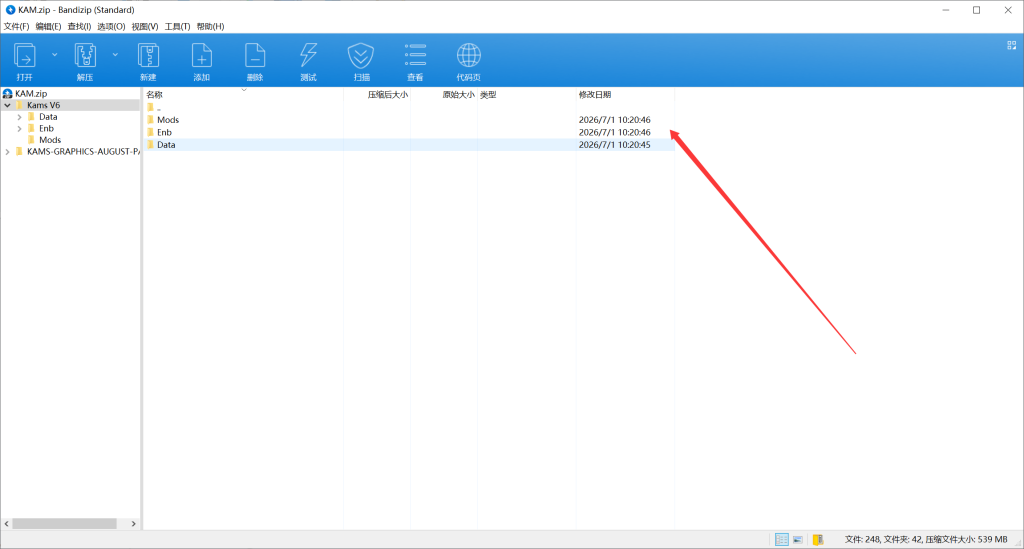This screenshot has width=1024, height=549.
Task: Minimize the Bandizip window
Action: pos(946,10)
